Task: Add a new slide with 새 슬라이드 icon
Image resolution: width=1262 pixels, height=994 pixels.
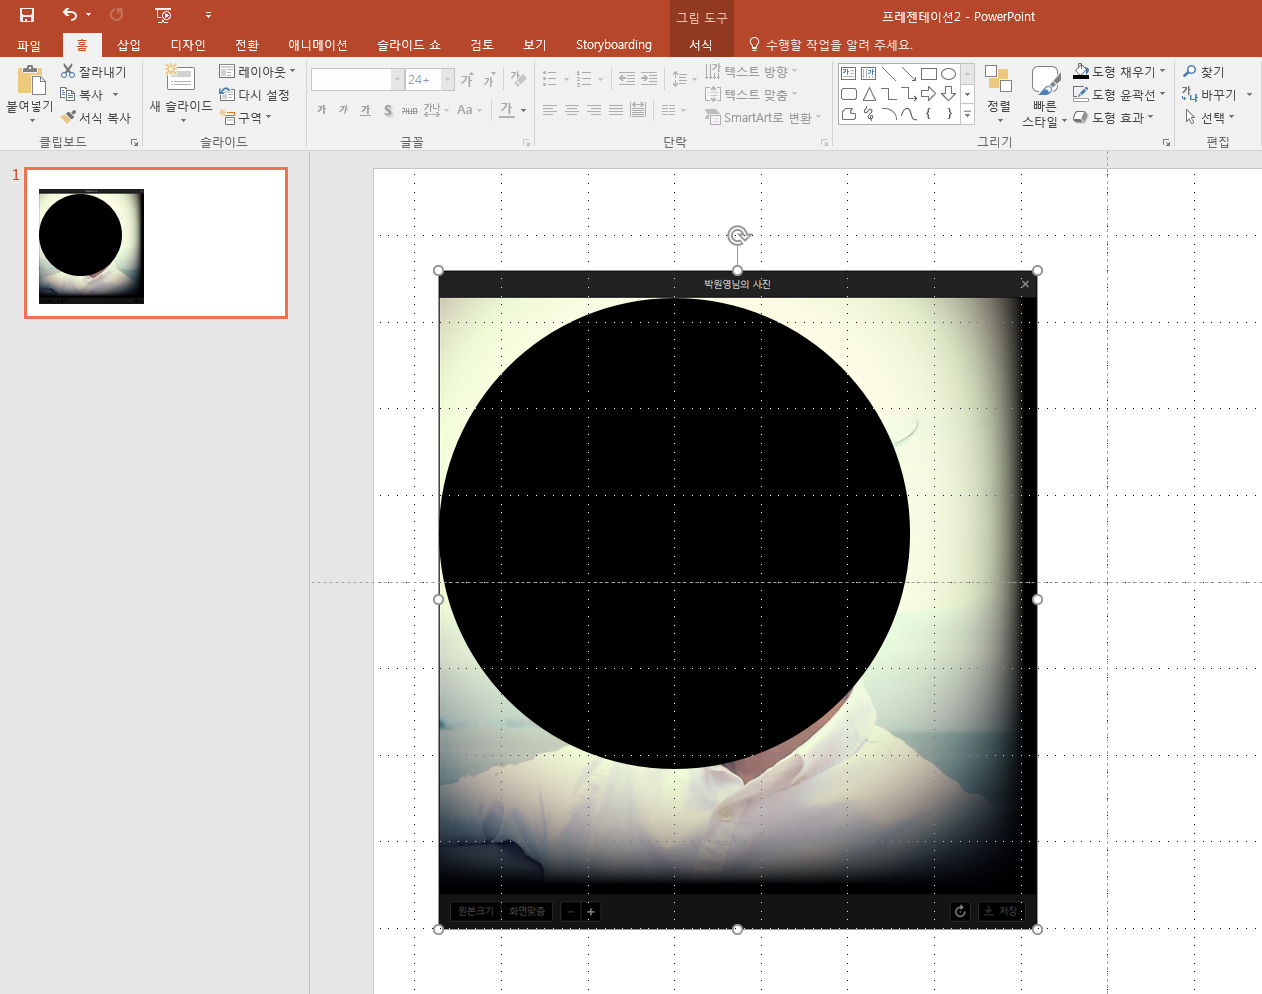Action: (180, 78)
